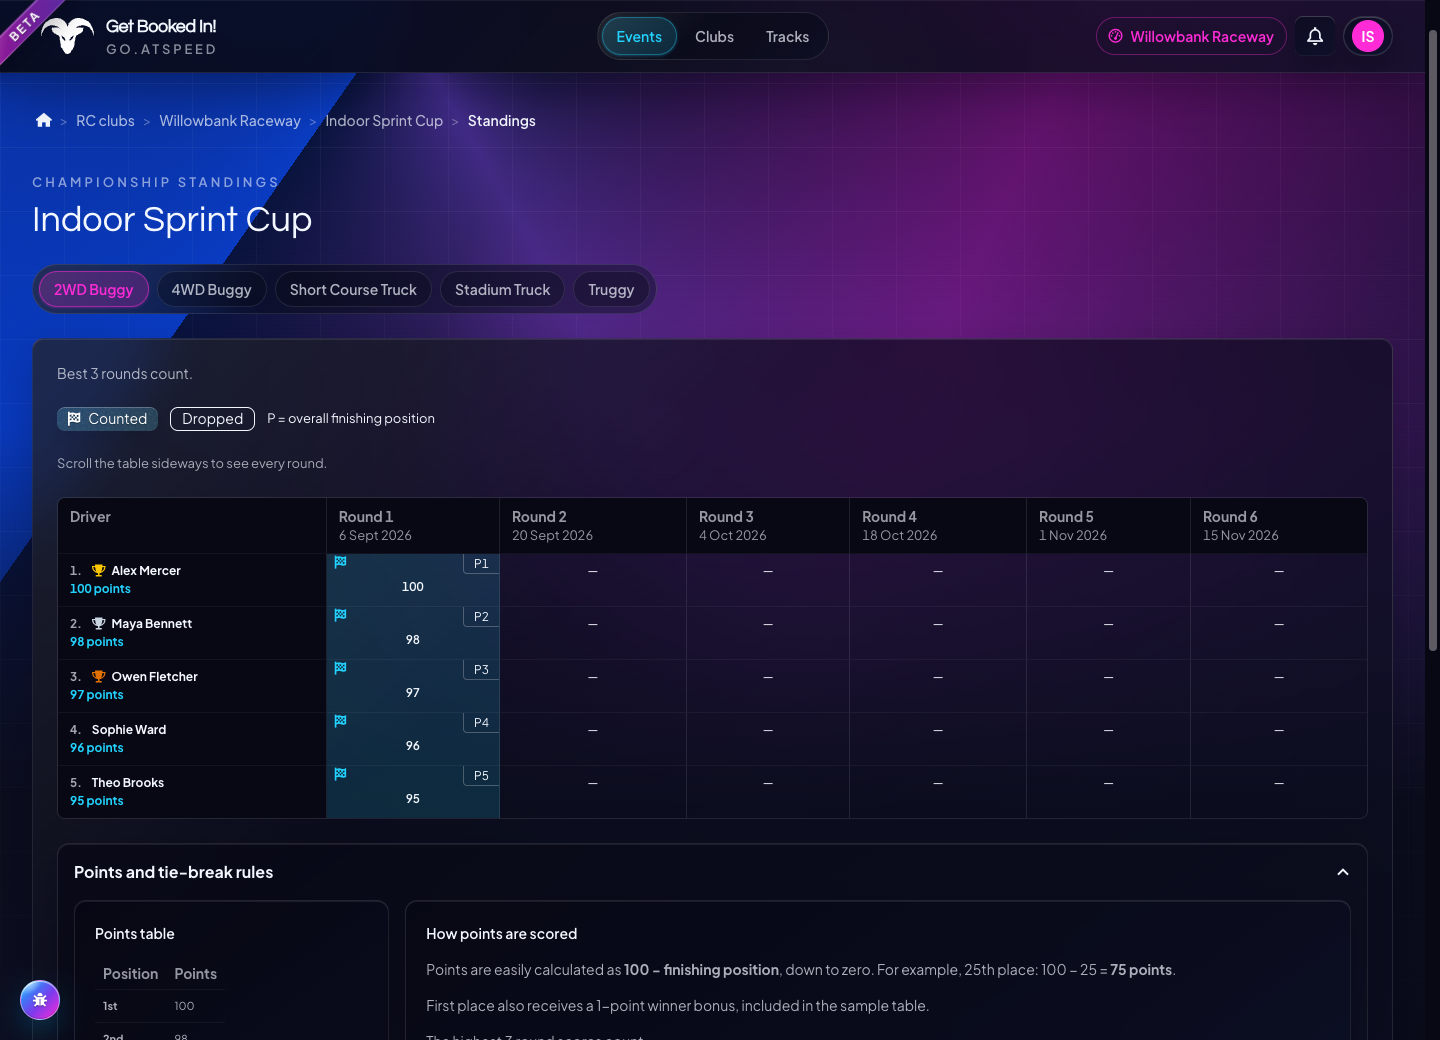The width and height of the screenshot is (1440, 1040).
Task: Open the IS user avatar menu
Action: (x=1367, y=37)
